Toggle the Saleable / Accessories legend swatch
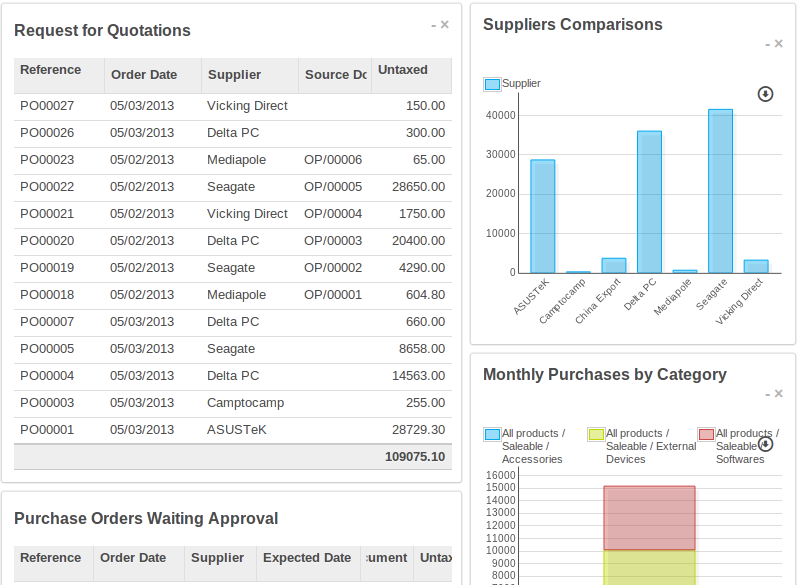Image resolution: width=810 pixels, height=585 pixels. pyautogui.click(x=492, y=434)
